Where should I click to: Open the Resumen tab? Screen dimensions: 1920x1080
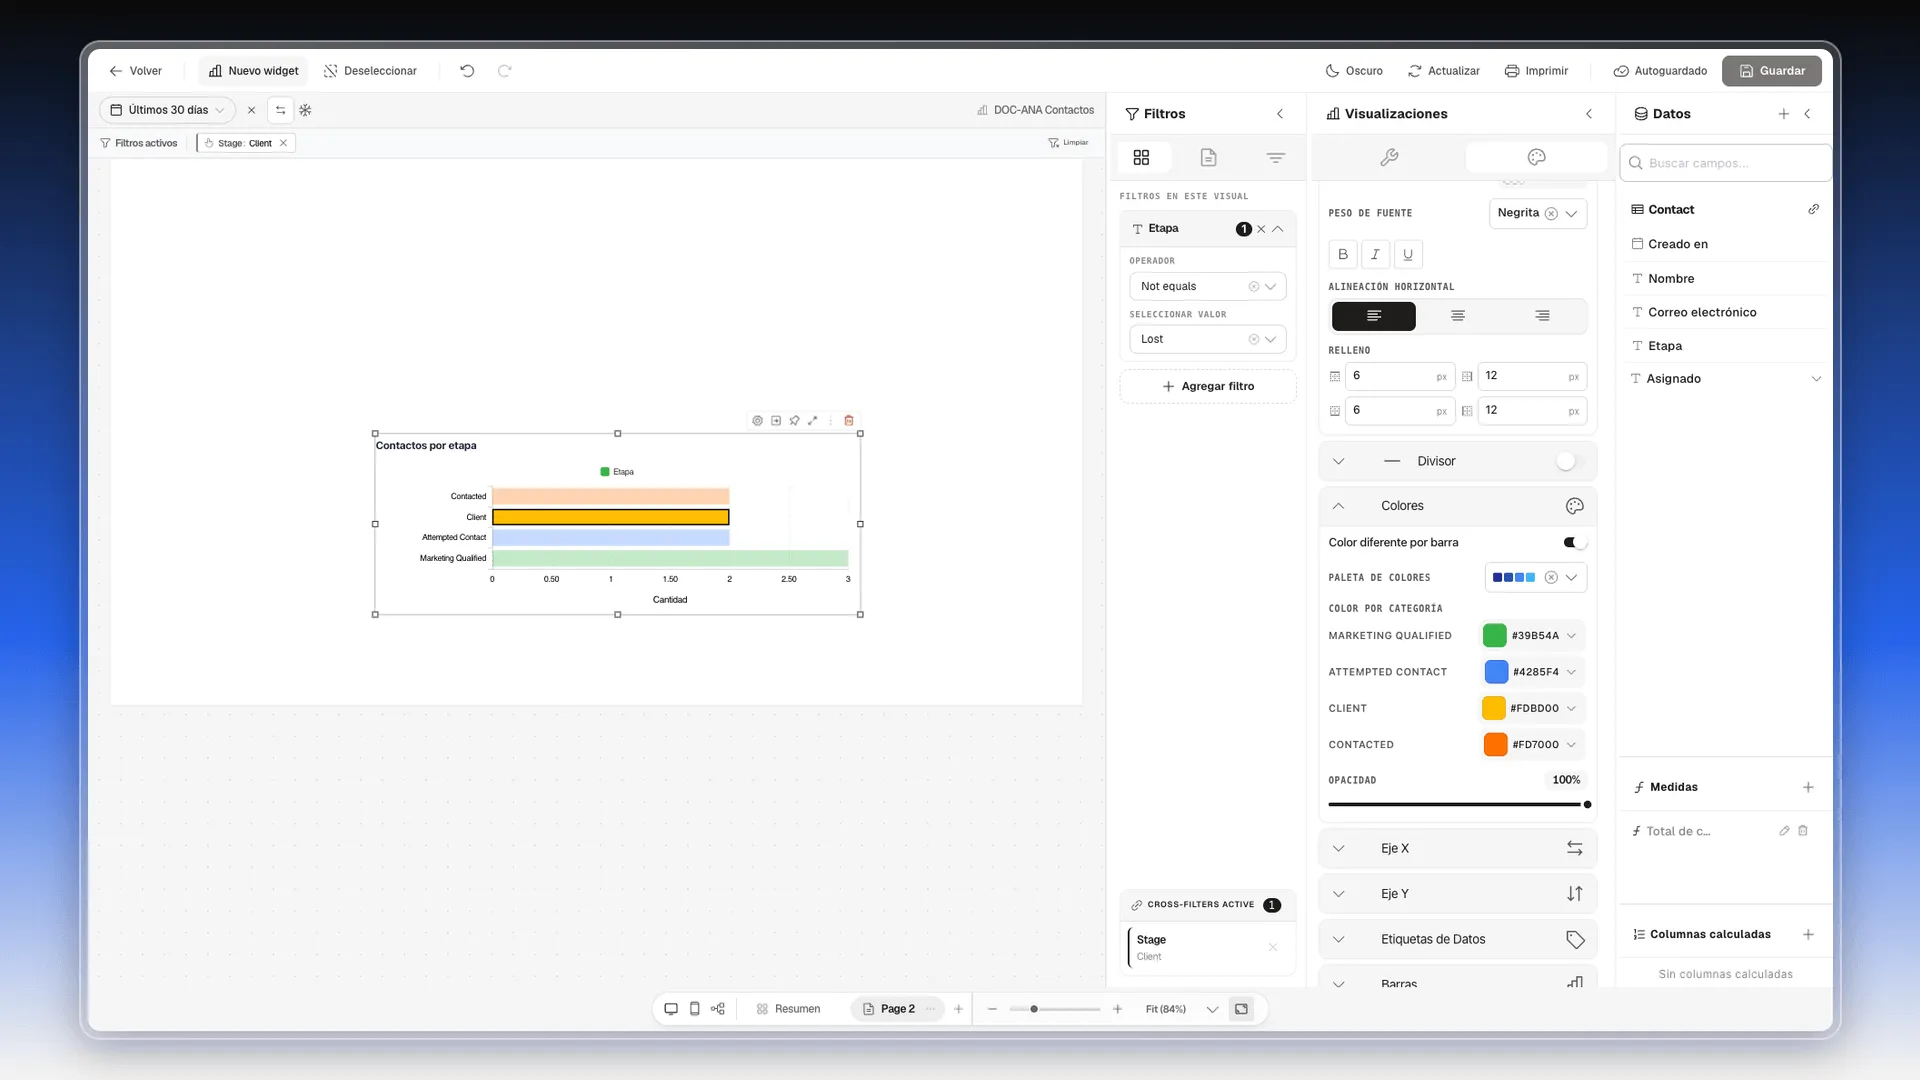[x=788, y=1009]
